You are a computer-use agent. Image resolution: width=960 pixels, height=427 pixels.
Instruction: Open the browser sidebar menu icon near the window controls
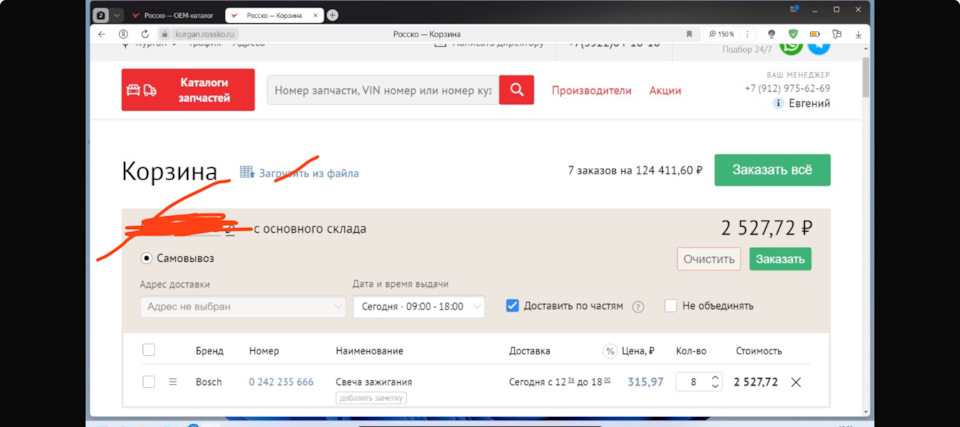[x=794, y=9]
